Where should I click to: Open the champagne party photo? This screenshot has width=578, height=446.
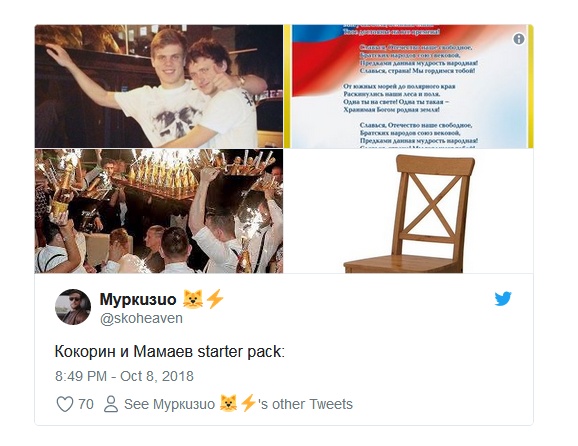click(159, 211)
